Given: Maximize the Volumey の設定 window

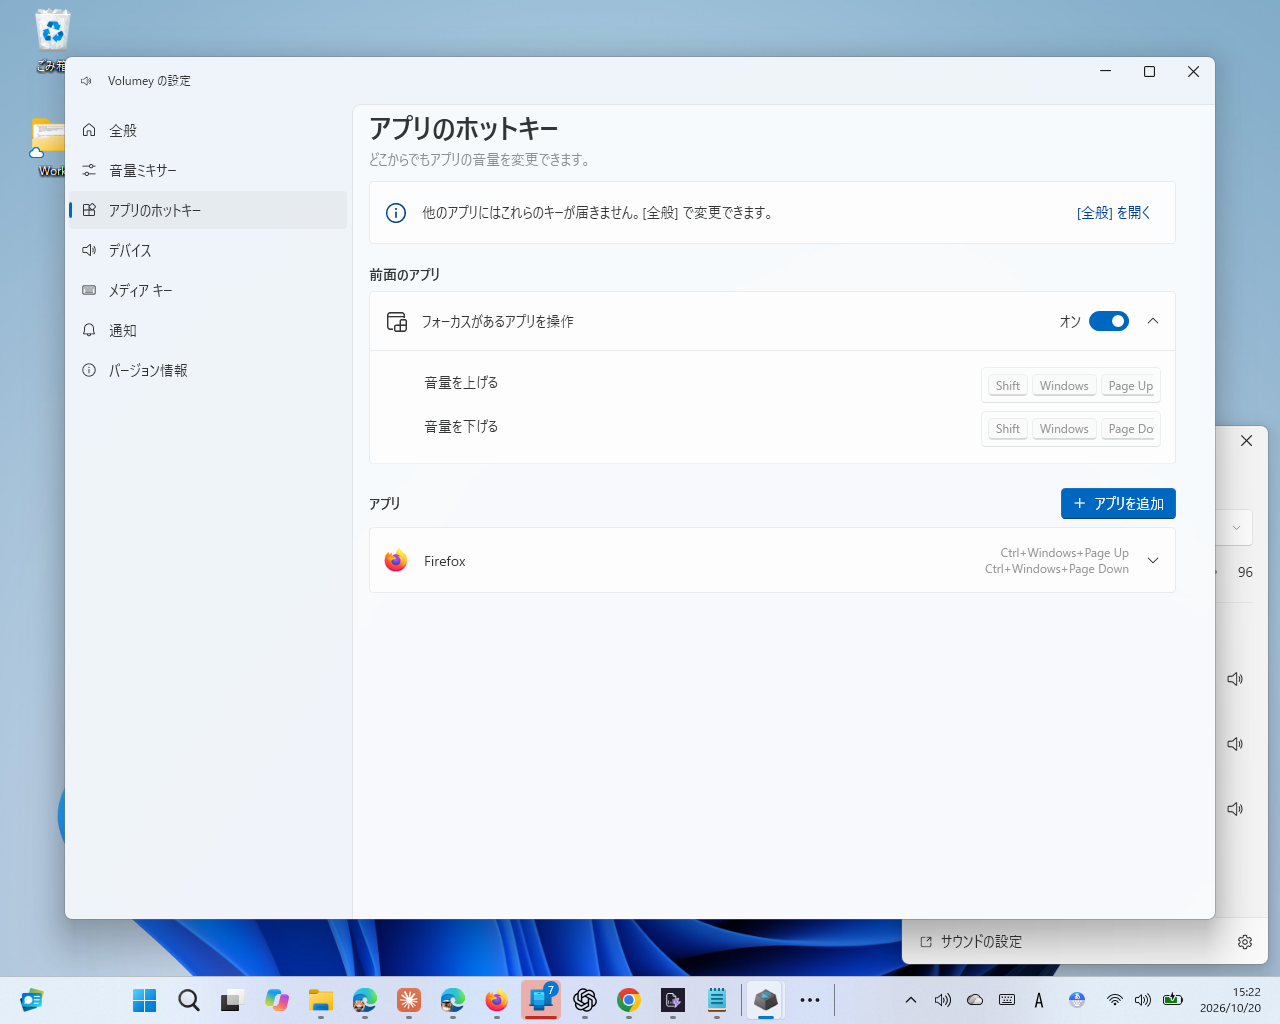Looking at the screenshot, I should [x=1149, y=71].
